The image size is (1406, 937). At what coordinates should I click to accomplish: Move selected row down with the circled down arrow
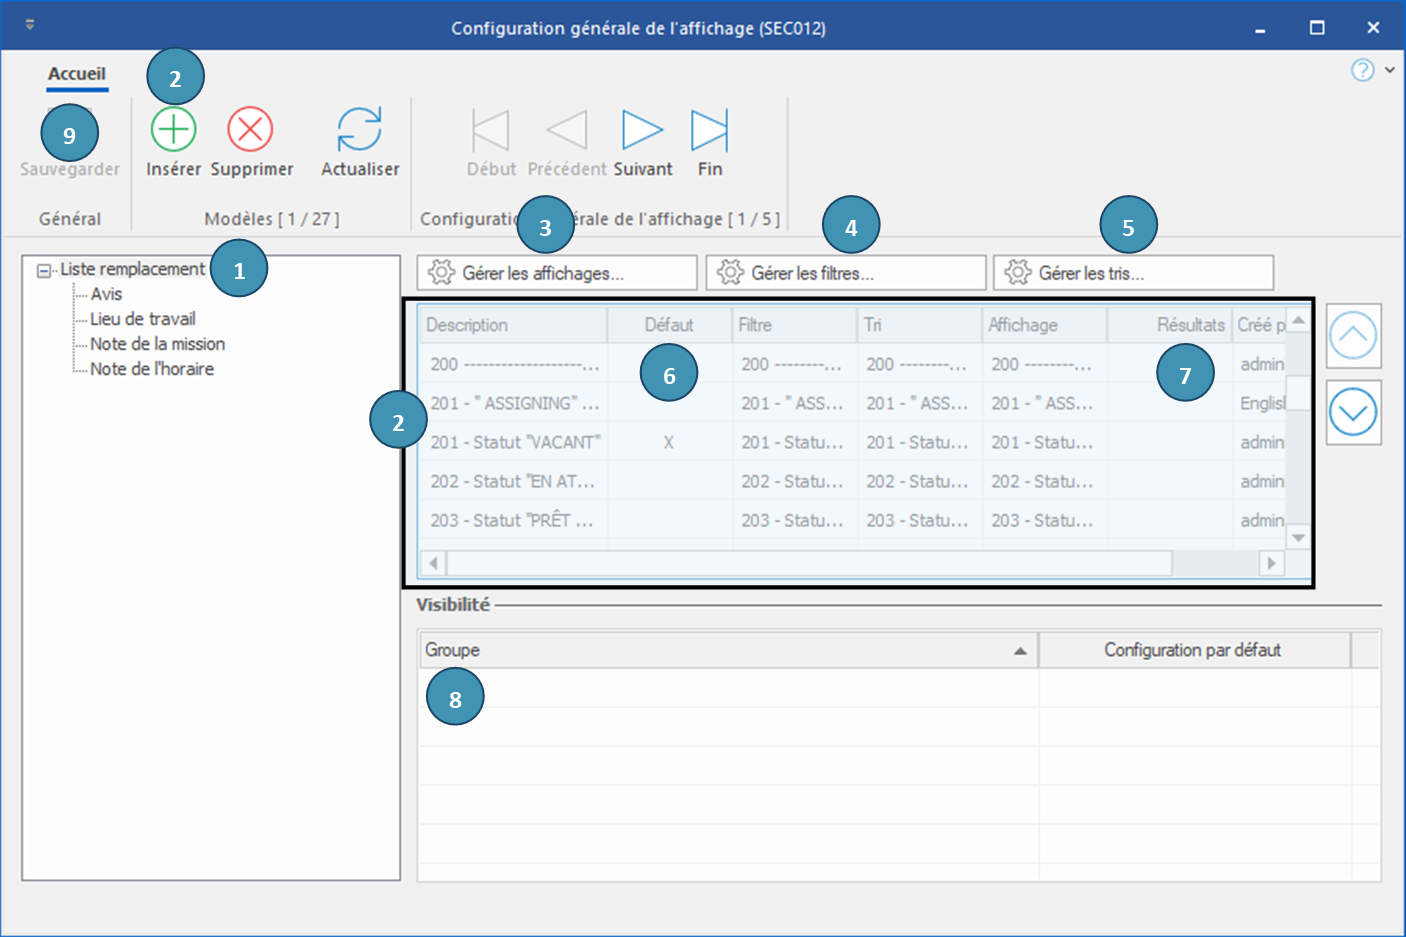1353,412
